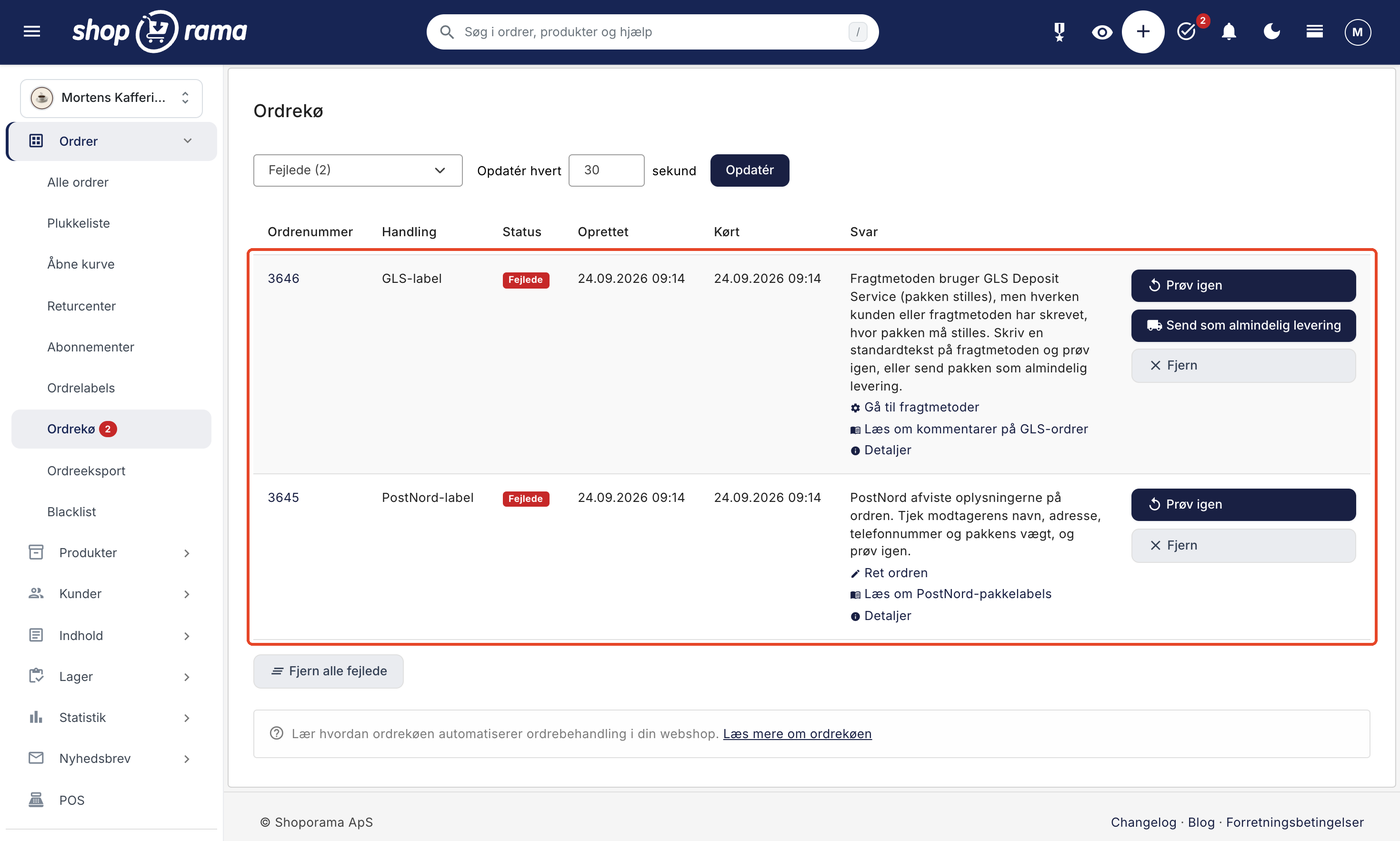
Task: Go to Alle ordrer
Action: point(78,182)
